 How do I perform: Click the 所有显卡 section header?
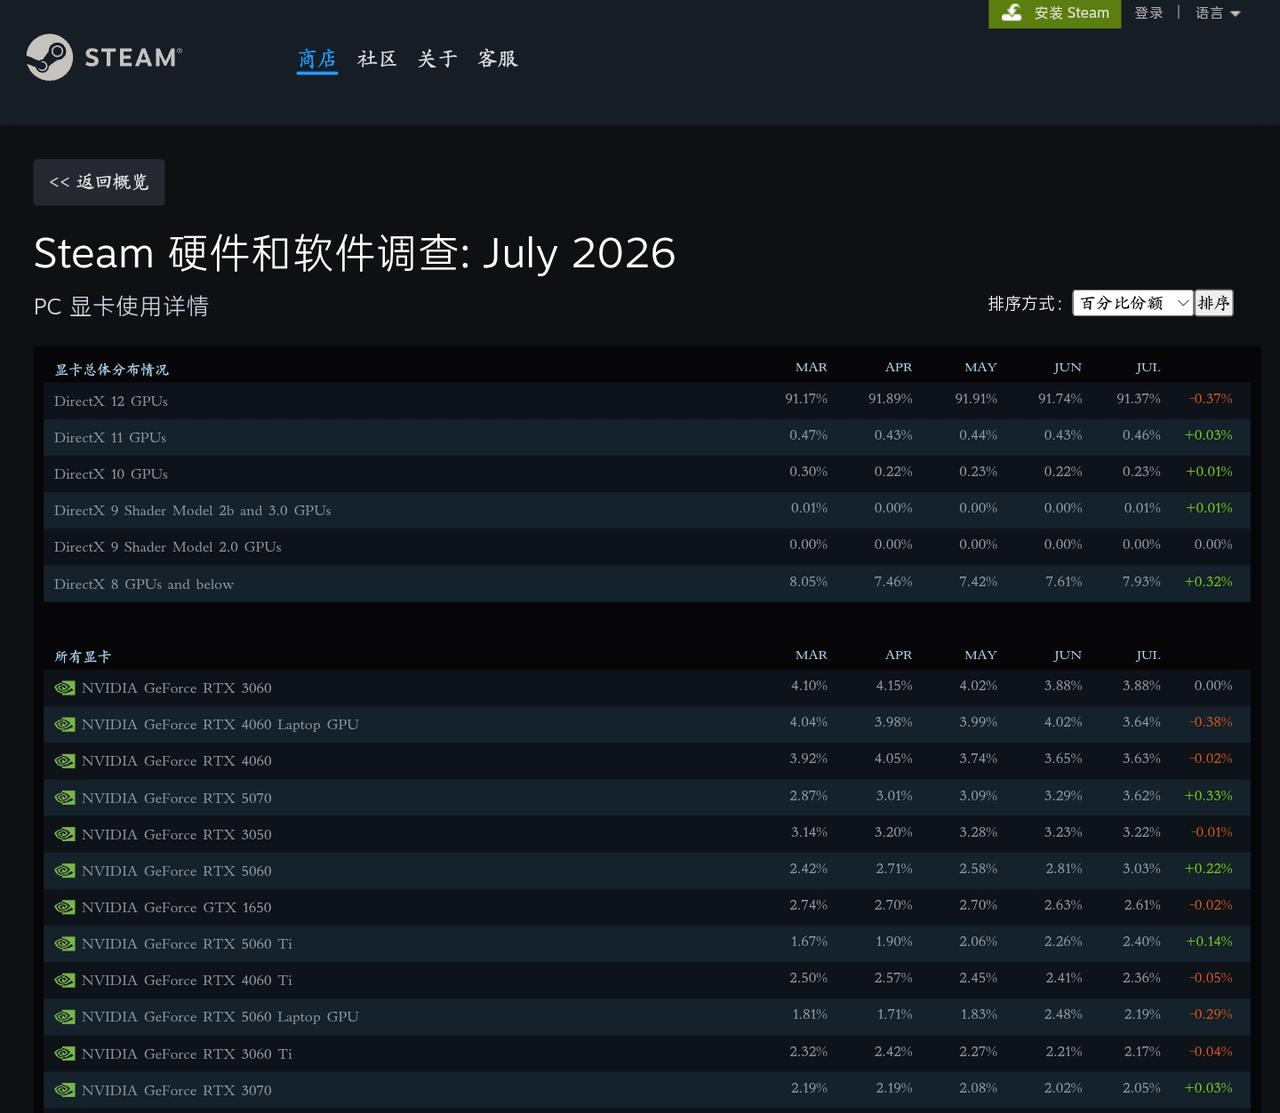tap(82, 656)
